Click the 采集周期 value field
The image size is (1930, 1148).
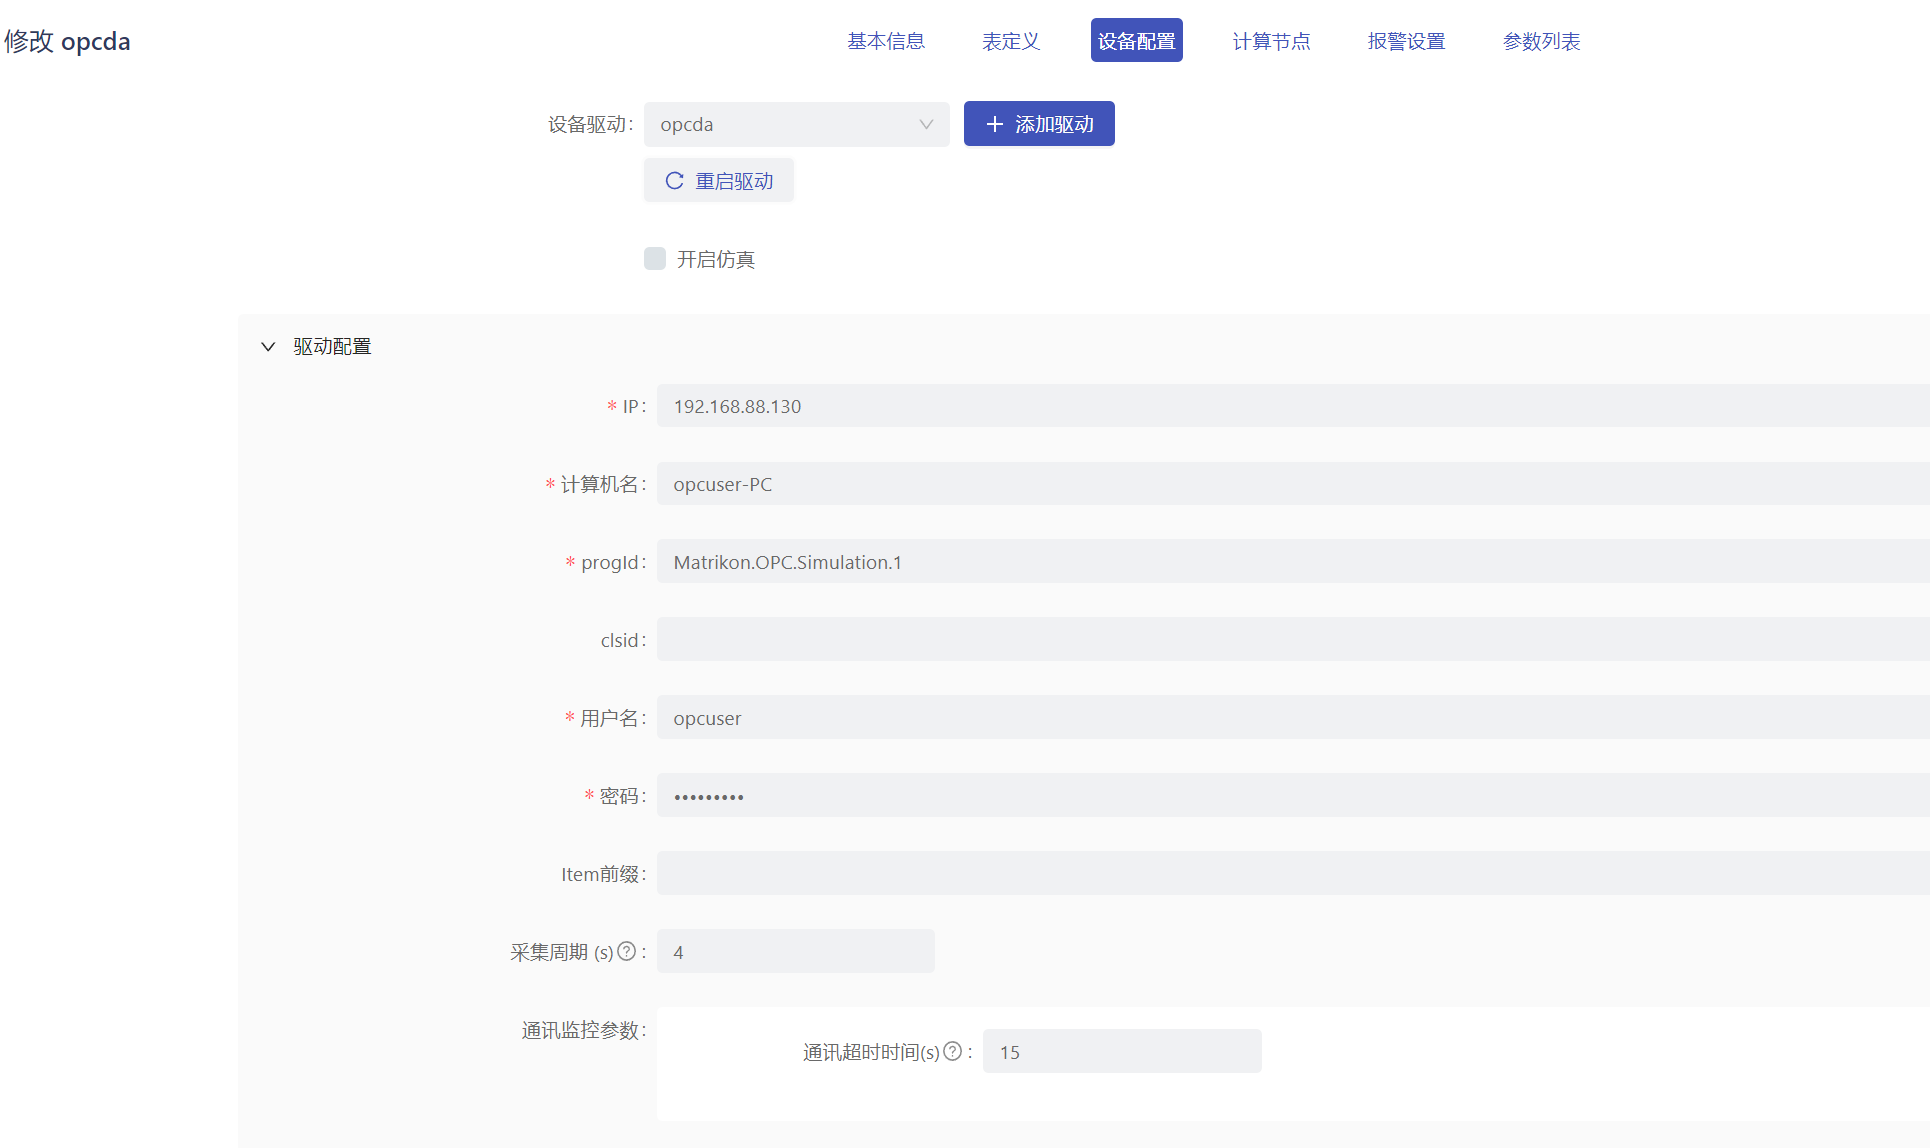pyautogui.click(x=796, y=952)
